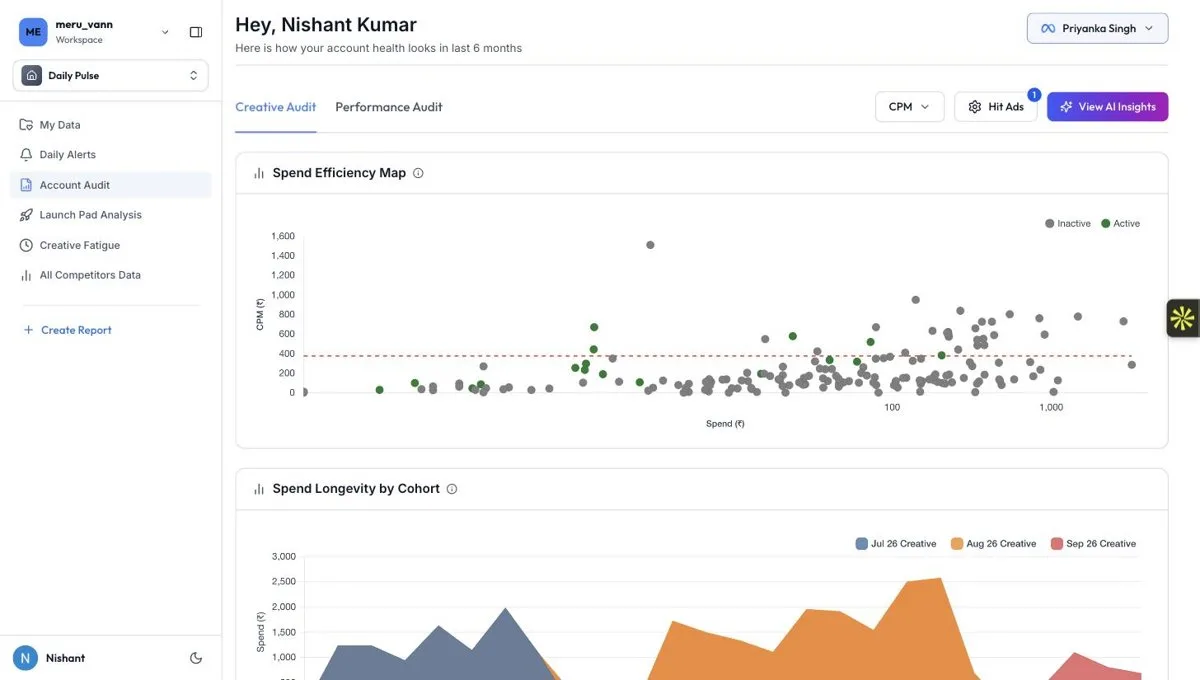Click the sparkle icon on AI Insights

[x=1066, y=107]
